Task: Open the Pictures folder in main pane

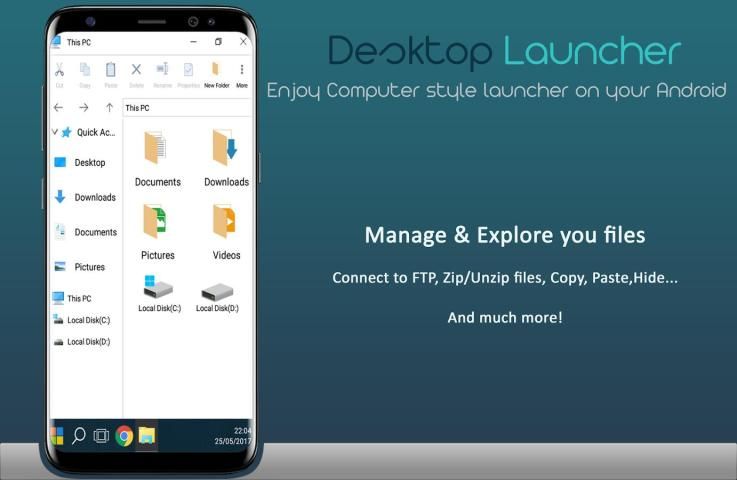Action: (157, 231)
